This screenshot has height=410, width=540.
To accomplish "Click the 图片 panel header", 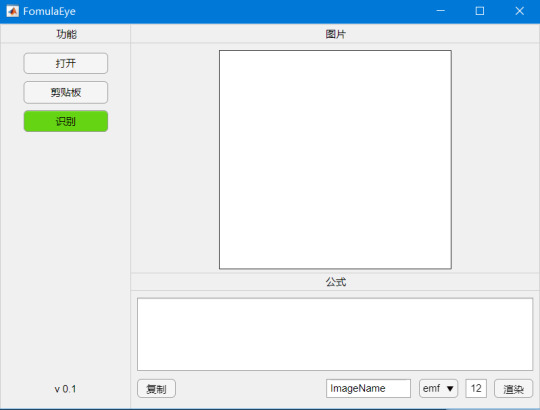I will click(x=335, y=34).
